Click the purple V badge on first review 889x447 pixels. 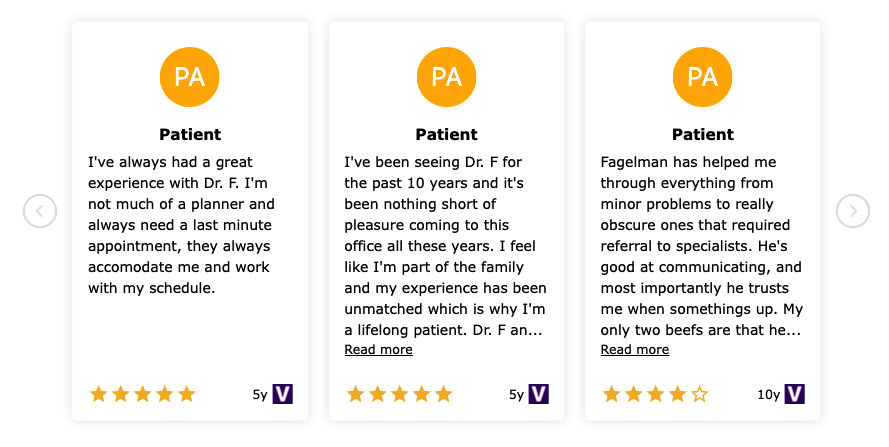point(282,394)
